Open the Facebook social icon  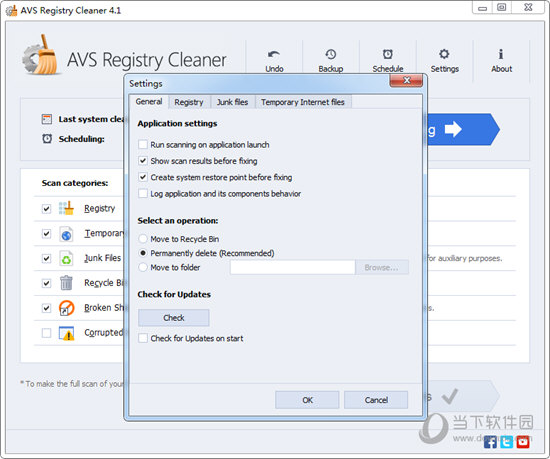pos(490,442)
